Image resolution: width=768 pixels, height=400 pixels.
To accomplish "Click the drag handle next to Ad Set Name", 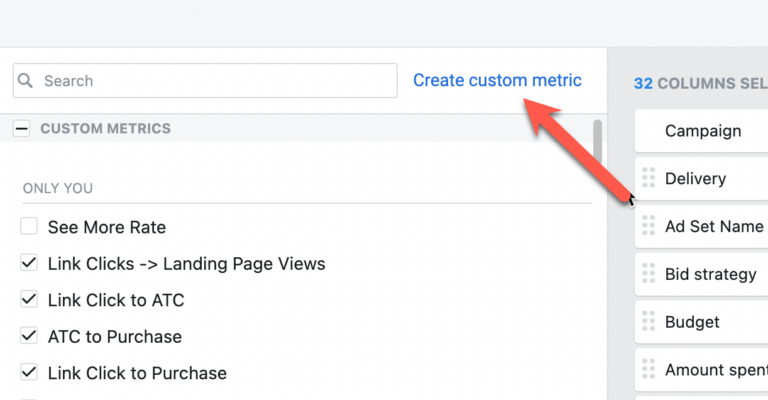I will (648, 226).
